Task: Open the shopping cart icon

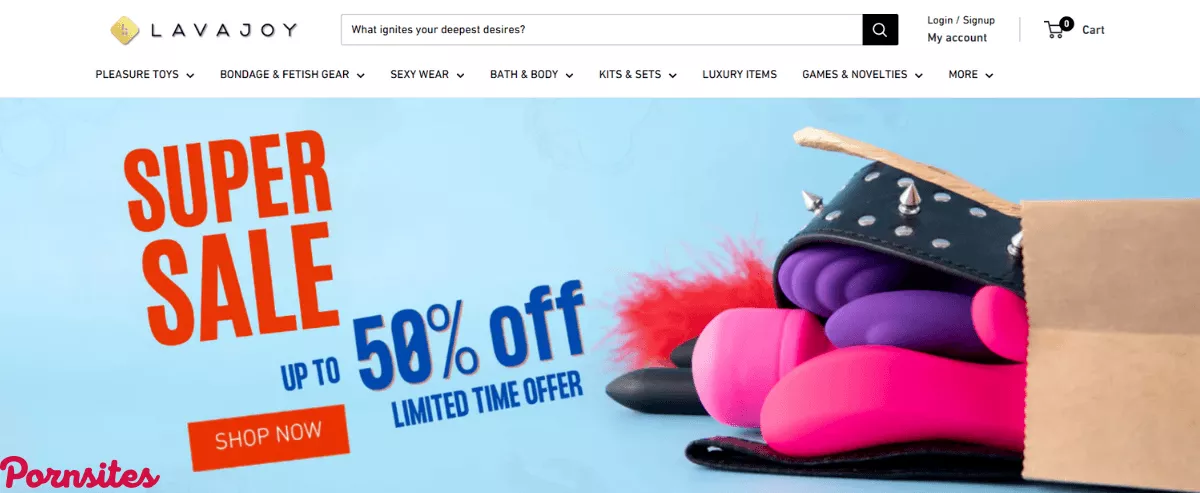Action: (1054, 30)
